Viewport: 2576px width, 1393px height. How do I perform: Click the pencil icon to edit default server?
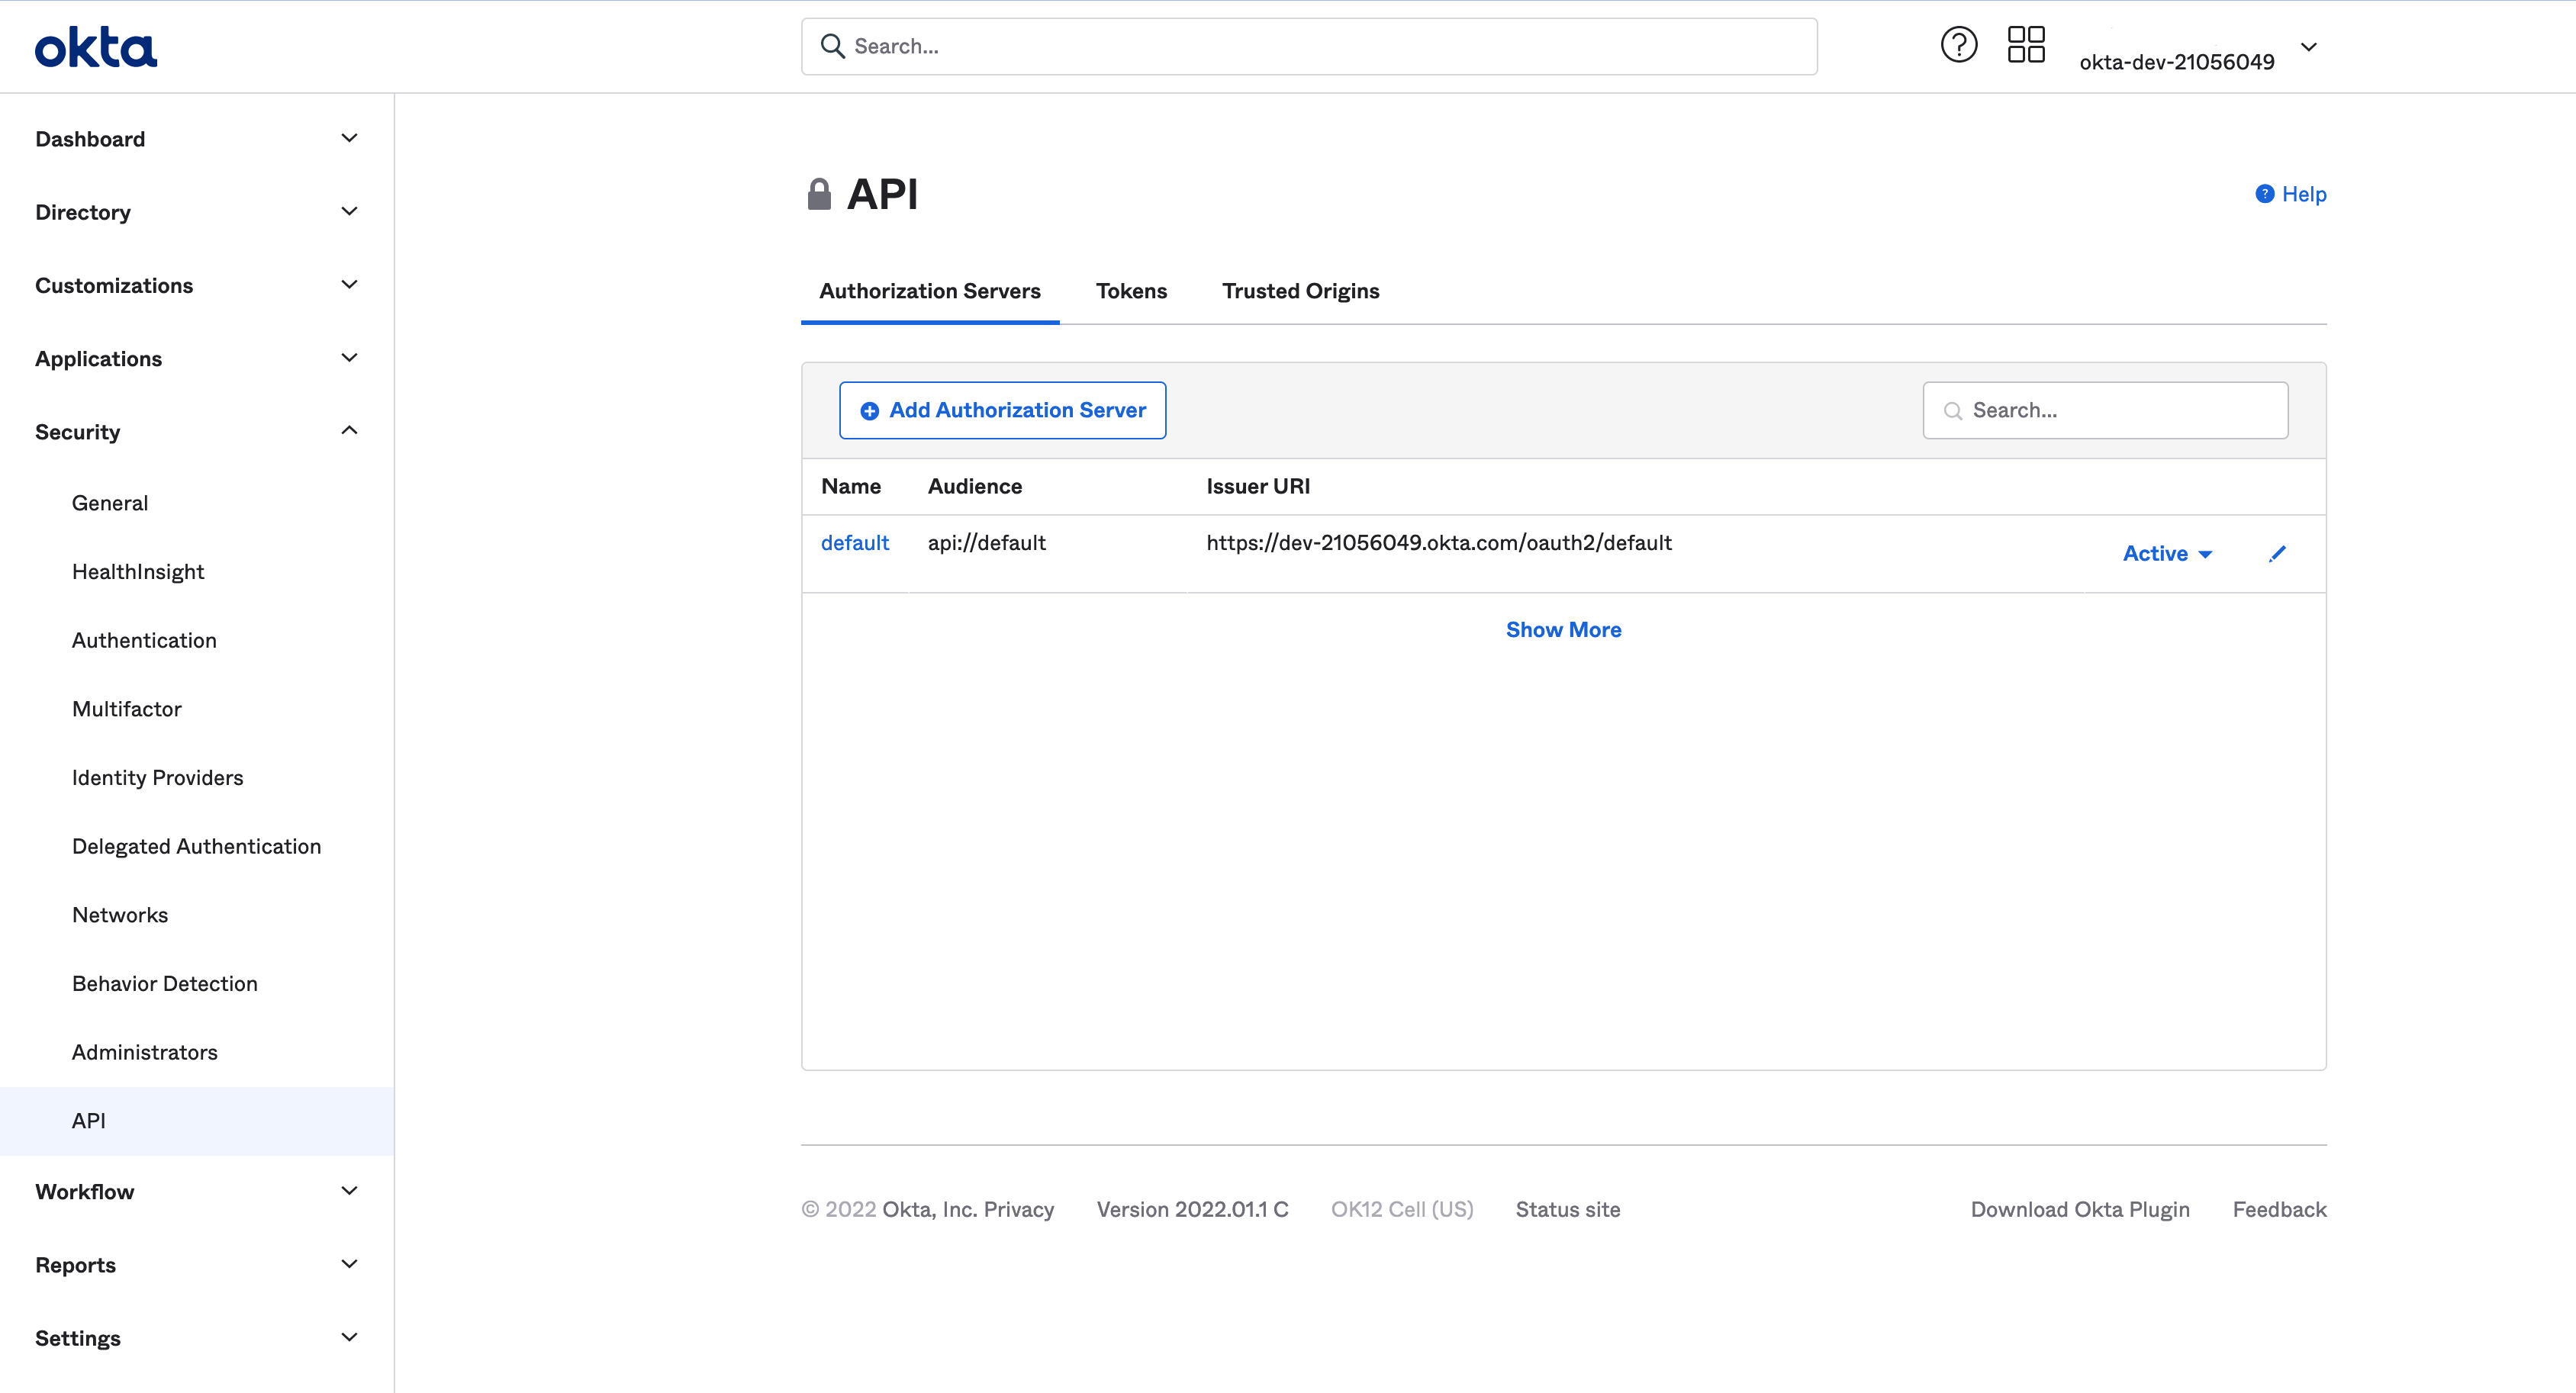(2277, 553)
